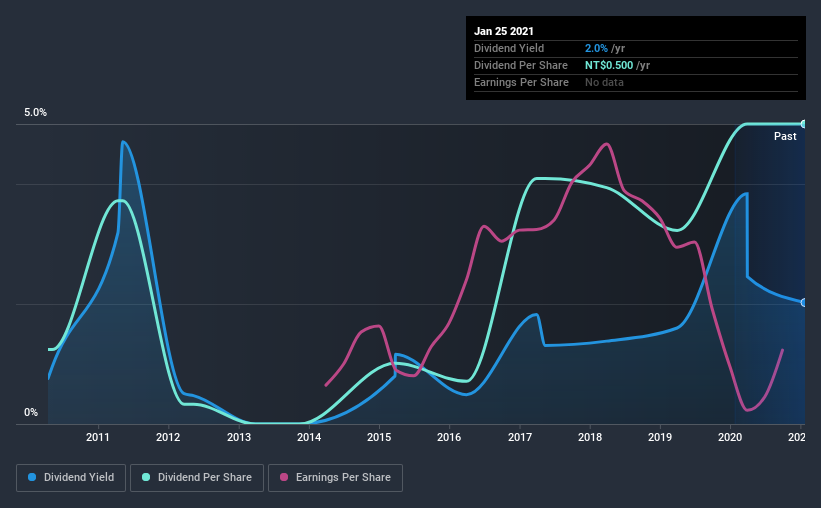Click the 2015 x-axis label
This screenshot has width=821, height=508.
click(379, 437)
